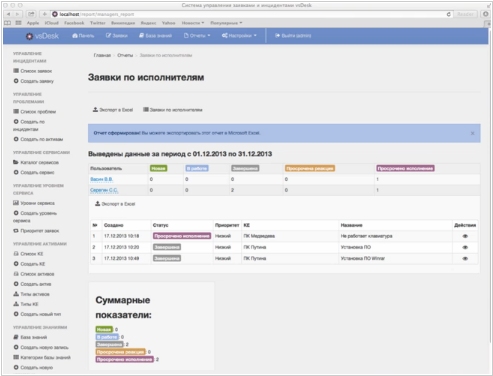Click the Просрочено исполнение badge in row 1
This screenshot has height=376, width=493.
[x=182, y=236]
